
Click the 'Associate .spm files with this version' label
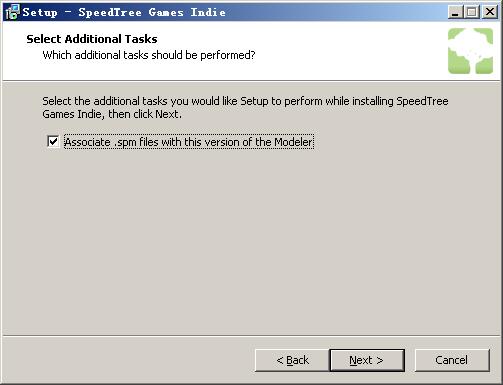coord(189,142)
